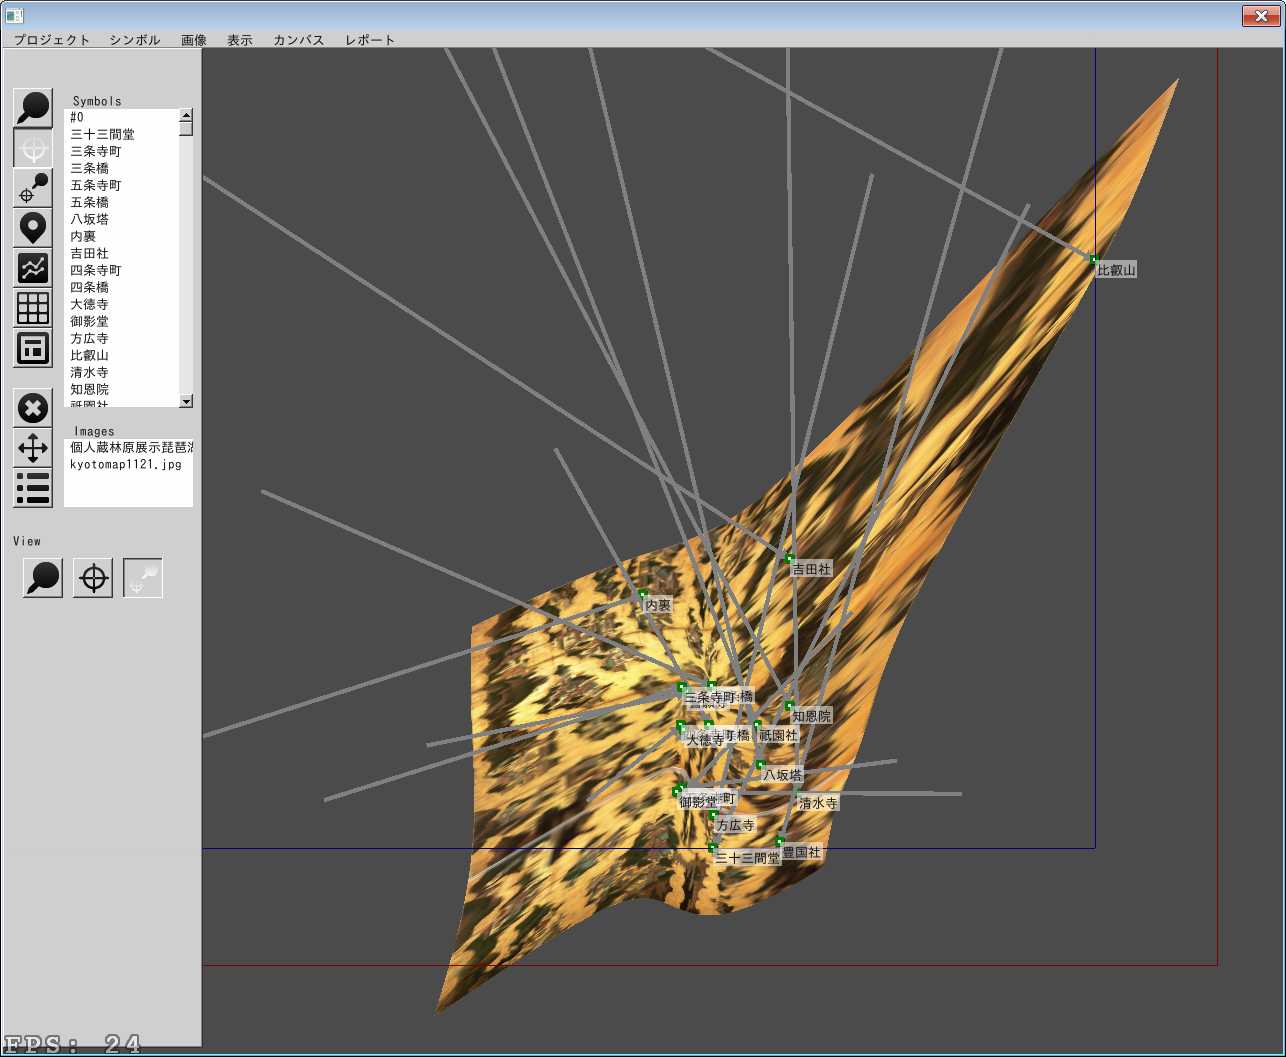
Task: Click the 三十三間堂 label on the map
Action: (748, 858)
